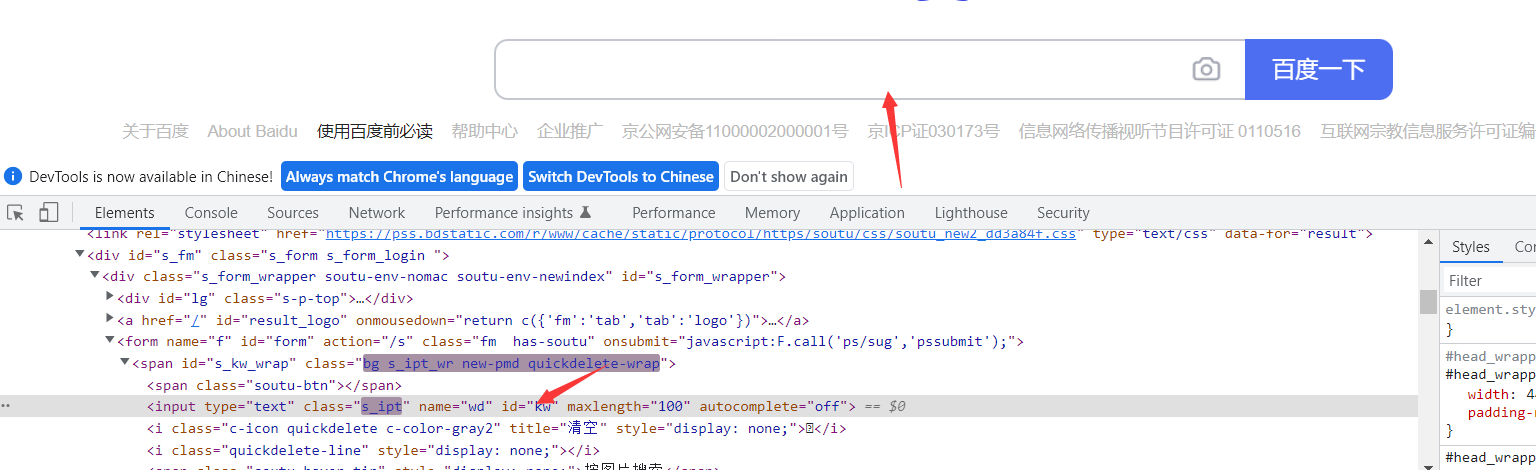
Task: Open the 京ICP证030173号 link
Action: tap(933, 131)
